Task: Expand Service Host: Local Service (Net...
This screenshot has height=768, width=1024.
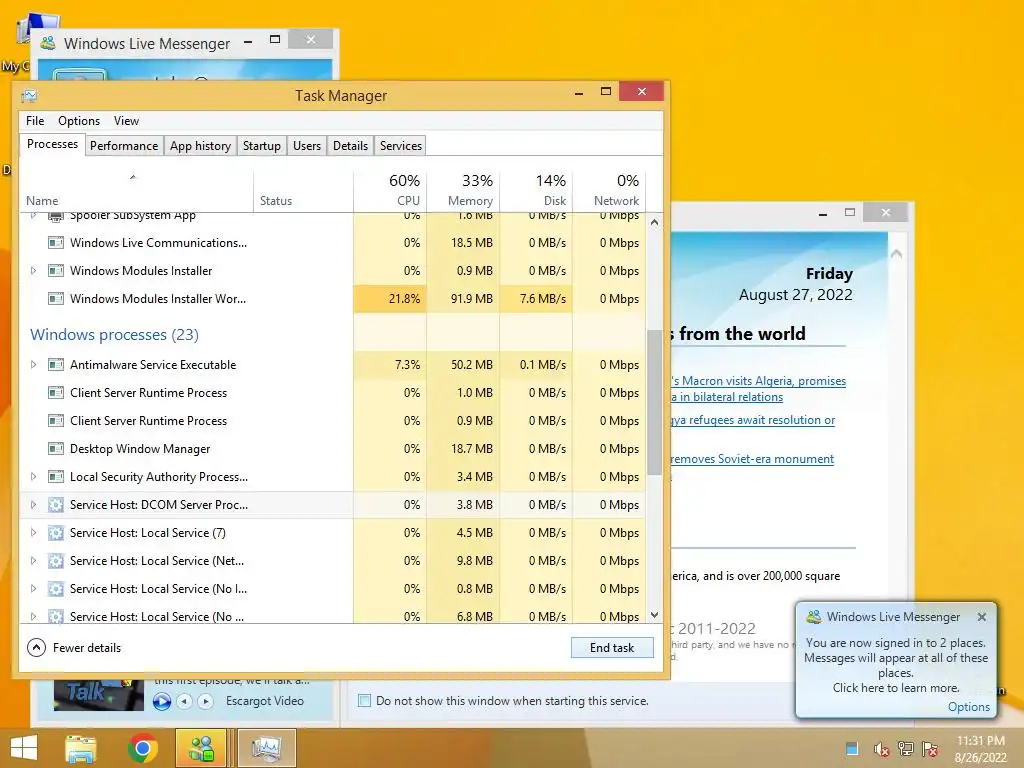Action: [33, 561]
